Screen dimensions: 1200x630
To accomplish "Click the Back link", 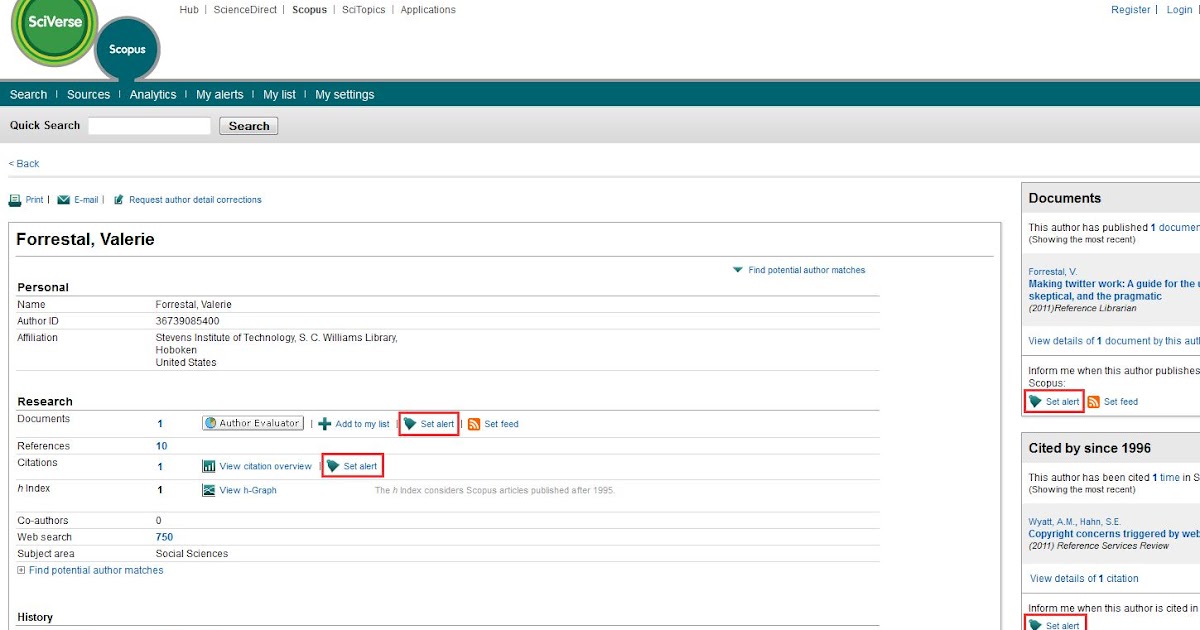I will (24, 164).
